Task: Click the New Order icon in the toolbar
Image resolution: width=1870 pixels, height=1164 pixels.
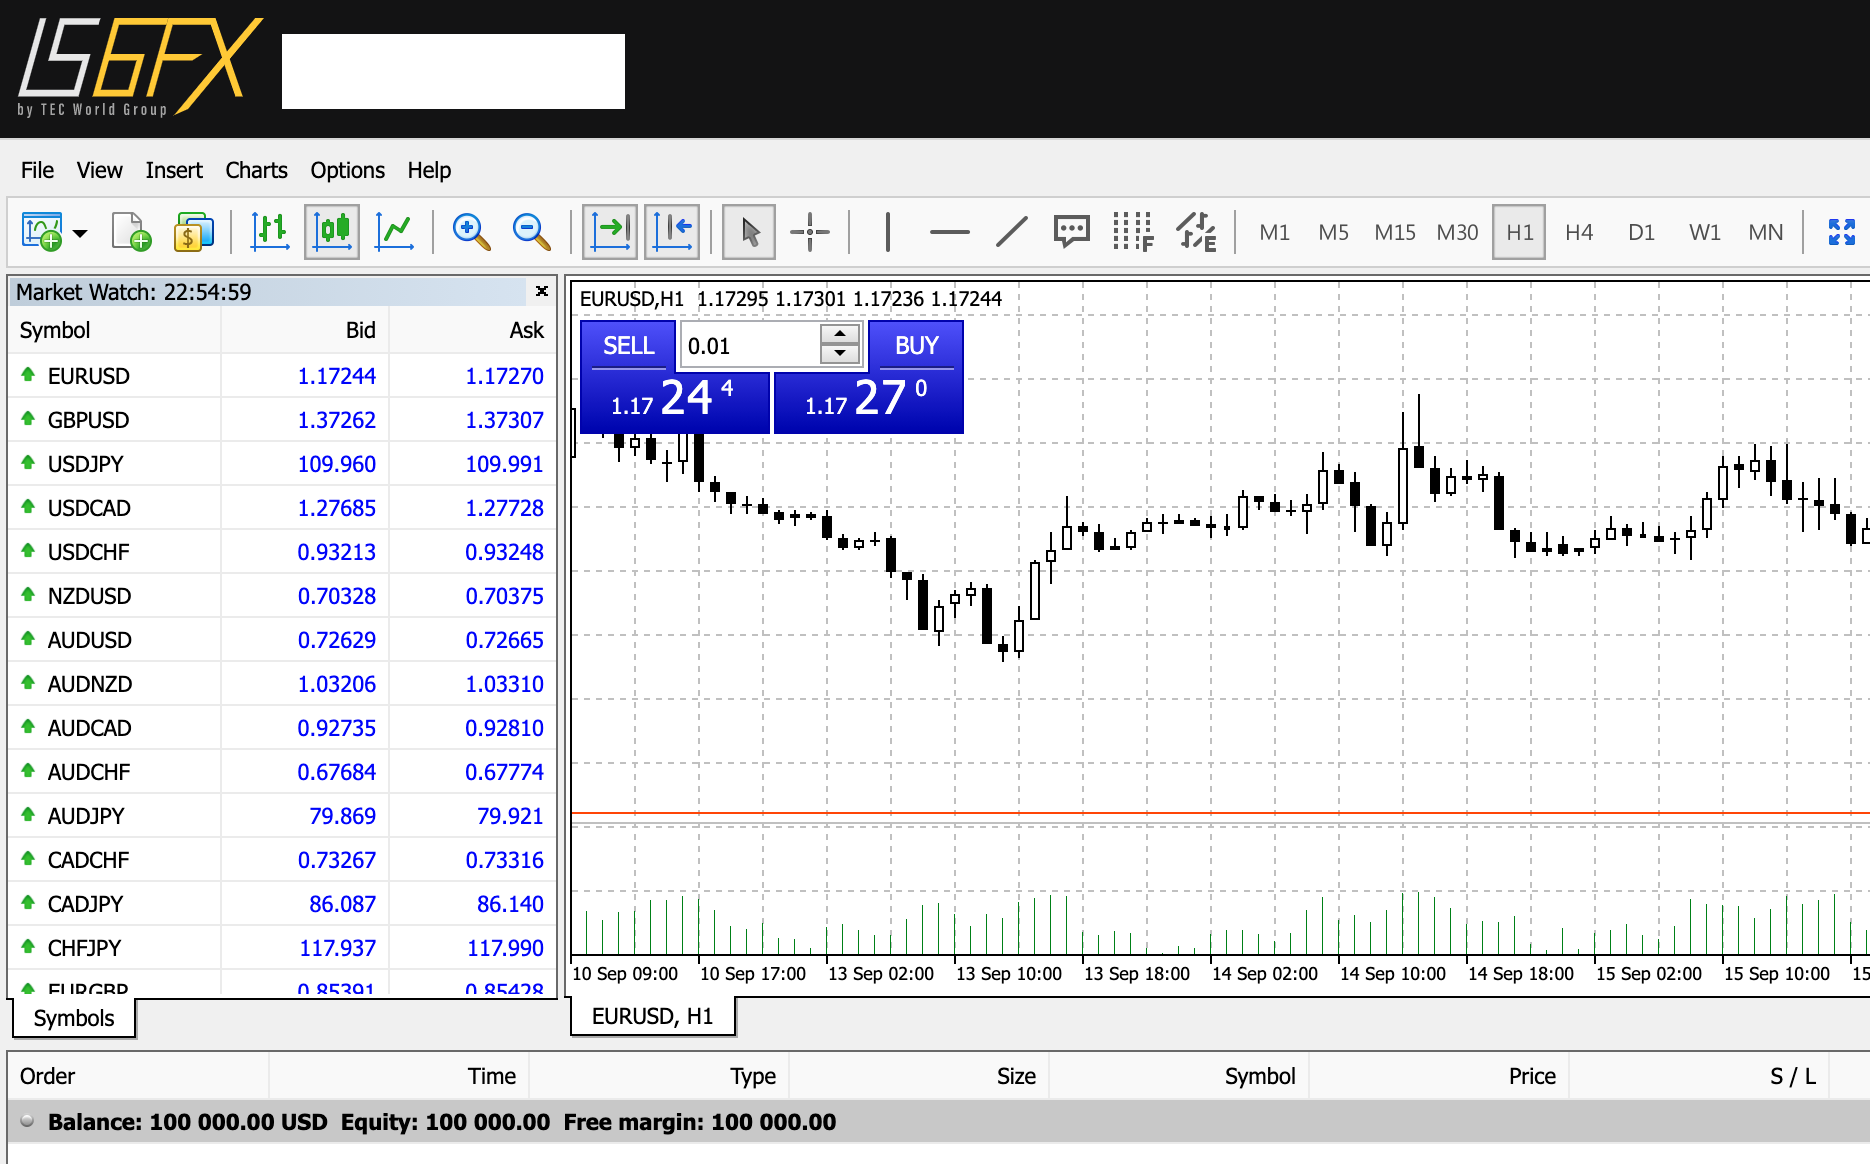Action: coord(132,232)
